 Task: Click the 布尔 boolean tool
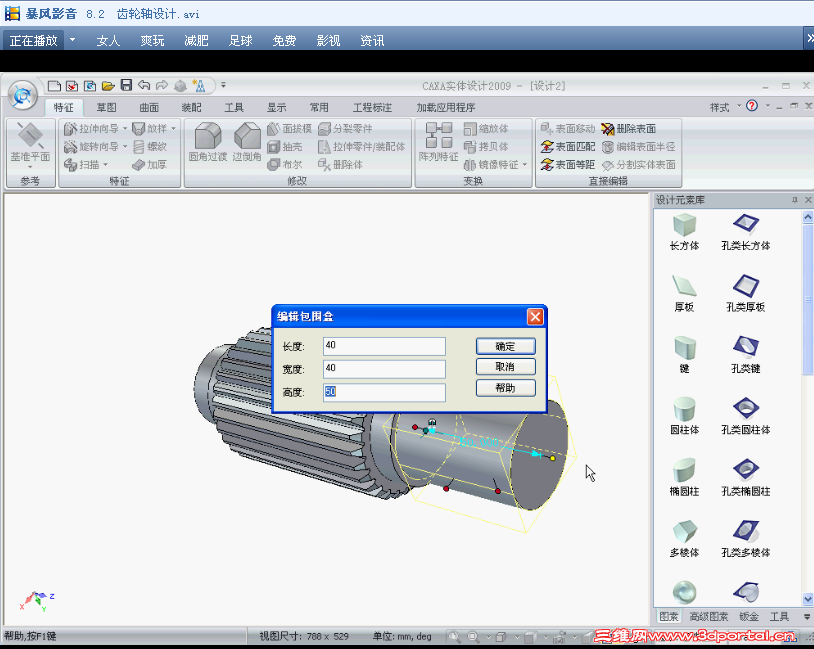click(x=284, y=165)
